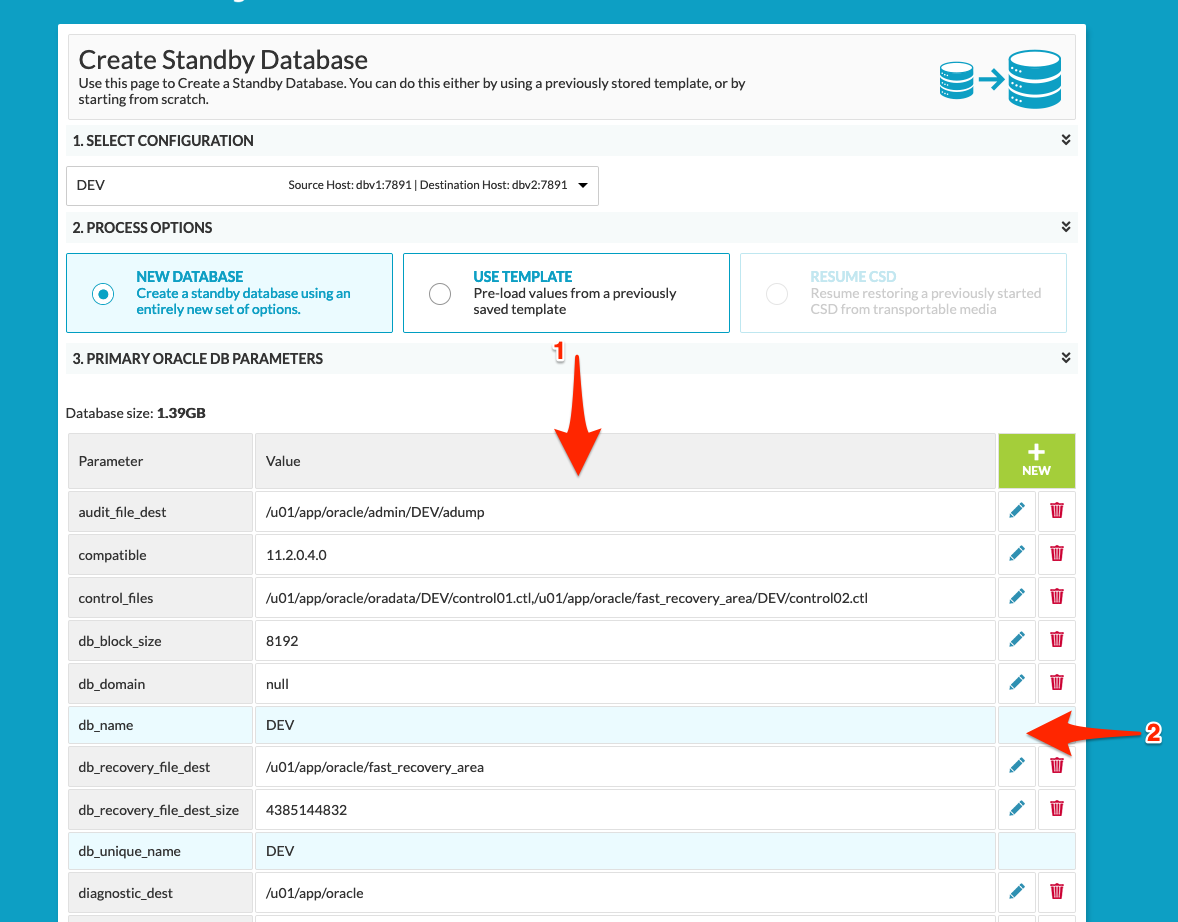Collapse the PRIMARY ORACLE DB PARAMETERS section
The height and width of the screenshot is (922, 1178).
[1066, 357]
